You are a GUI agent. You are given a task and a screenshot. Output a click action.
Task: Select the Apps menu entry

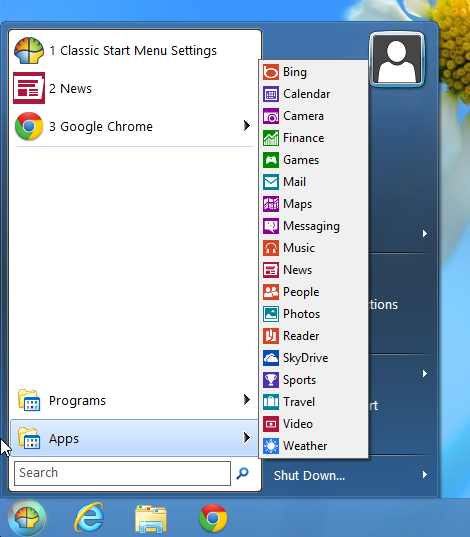134,438
